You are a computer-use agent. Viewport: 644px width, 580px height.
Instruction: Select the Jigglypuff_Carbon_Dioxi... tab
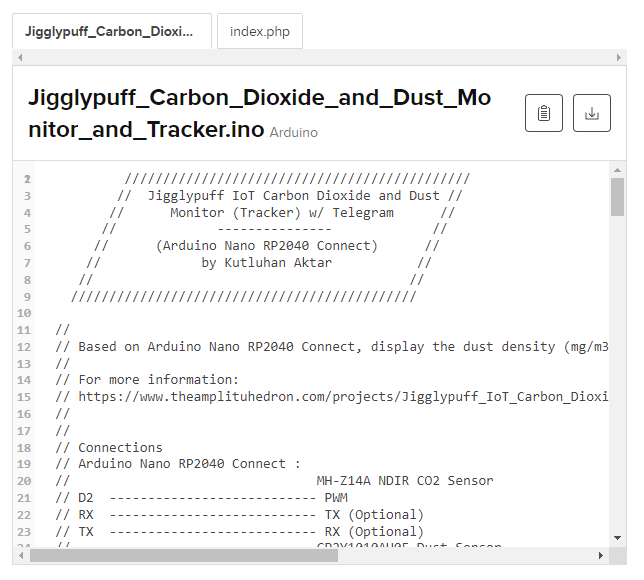pyautogui.click(x=111, y=31)
